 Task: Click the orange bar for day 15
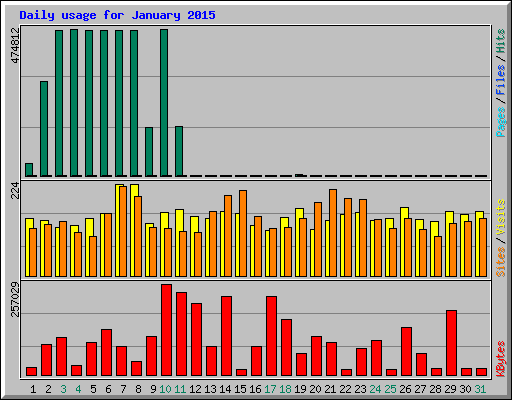(243, 233)
